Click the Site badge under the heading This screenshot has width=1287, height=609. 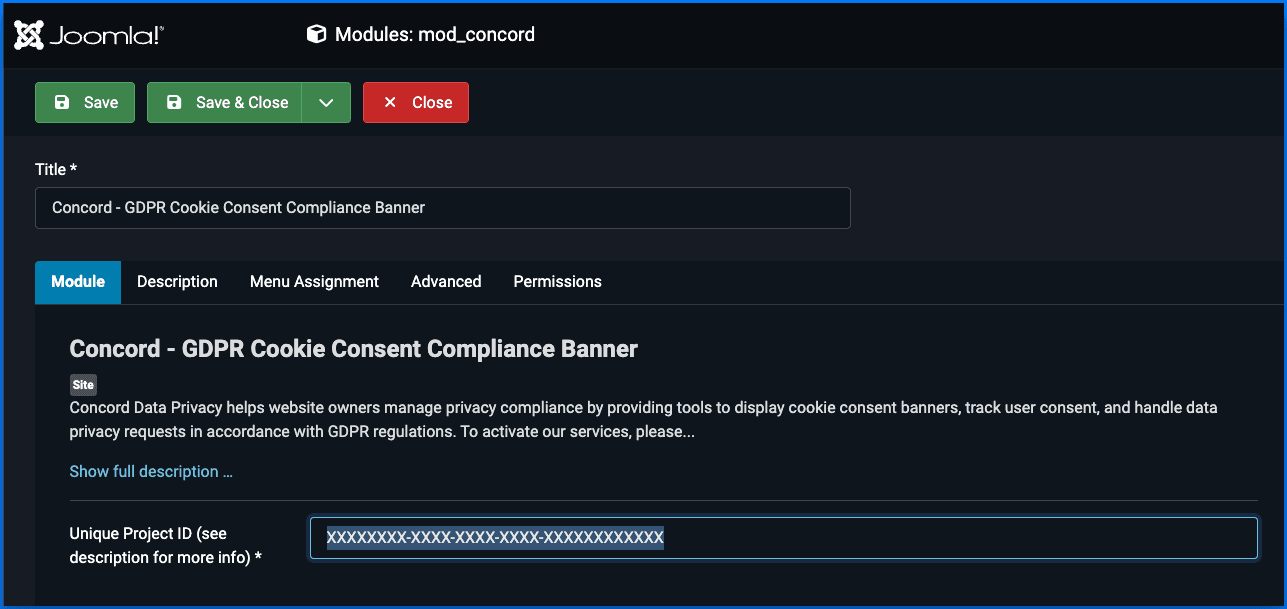coord(83,385)
